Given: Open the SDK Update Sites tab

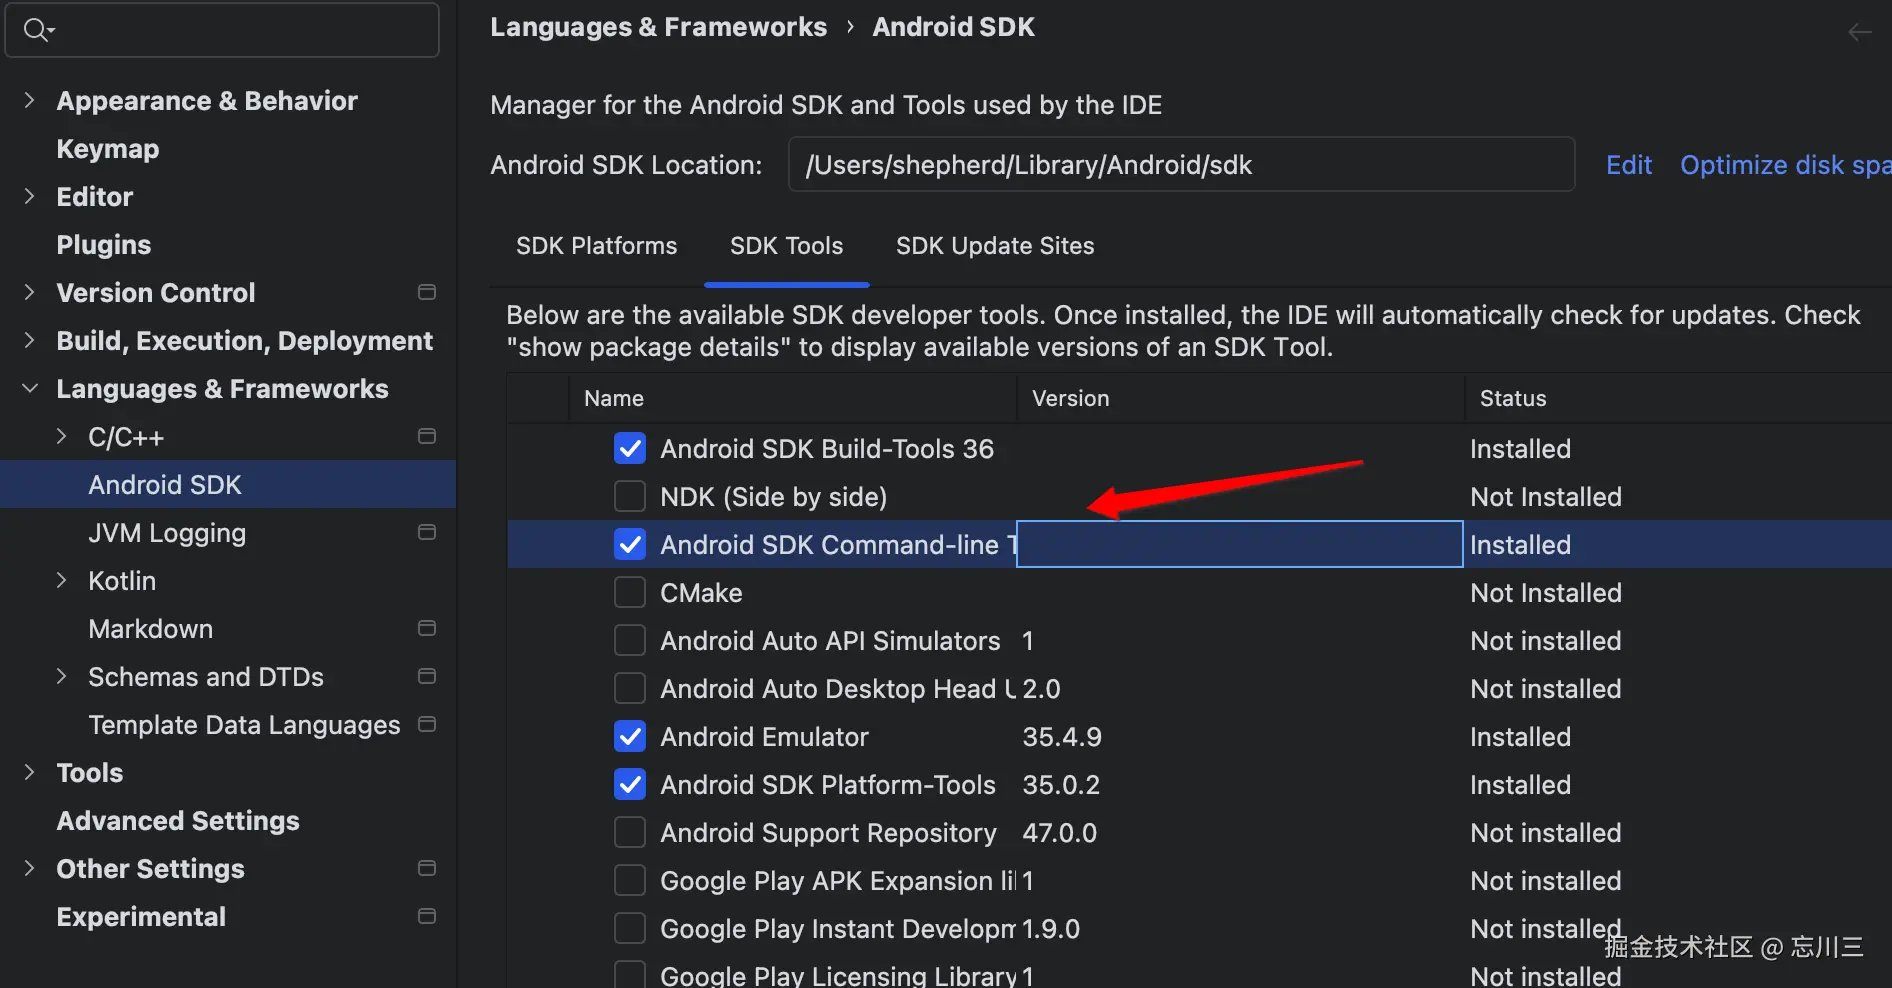Looking at the screenshot, I should [994, 246].
